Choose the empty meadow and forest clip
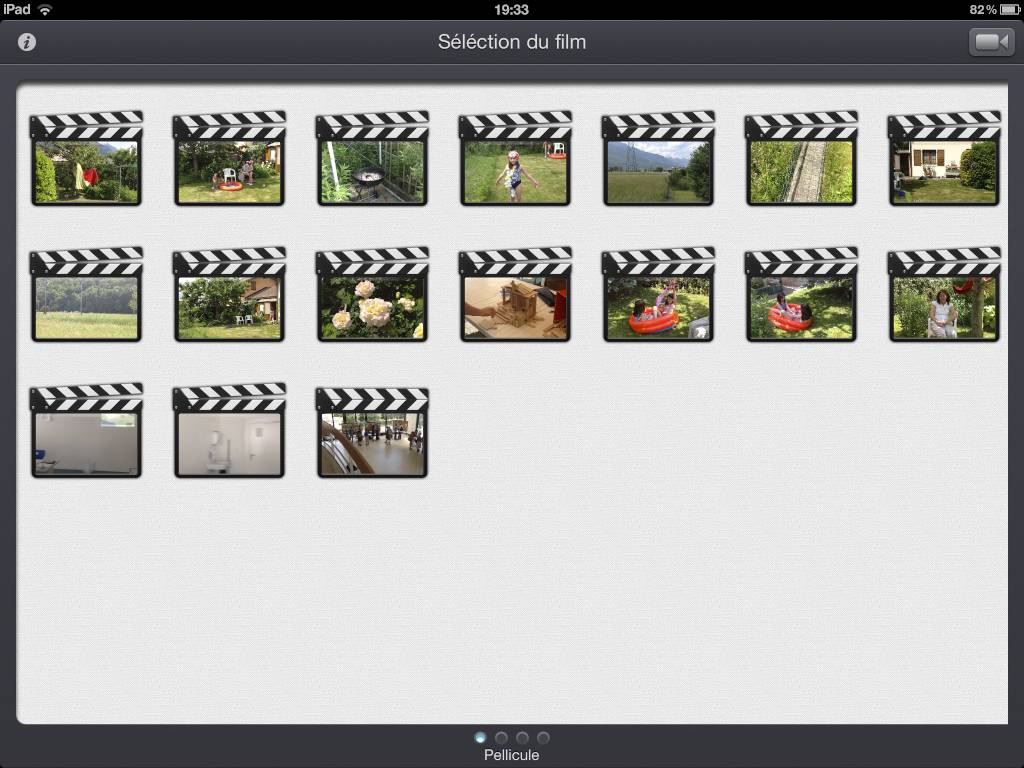1024x768 pixels. [x=86, y=308]
